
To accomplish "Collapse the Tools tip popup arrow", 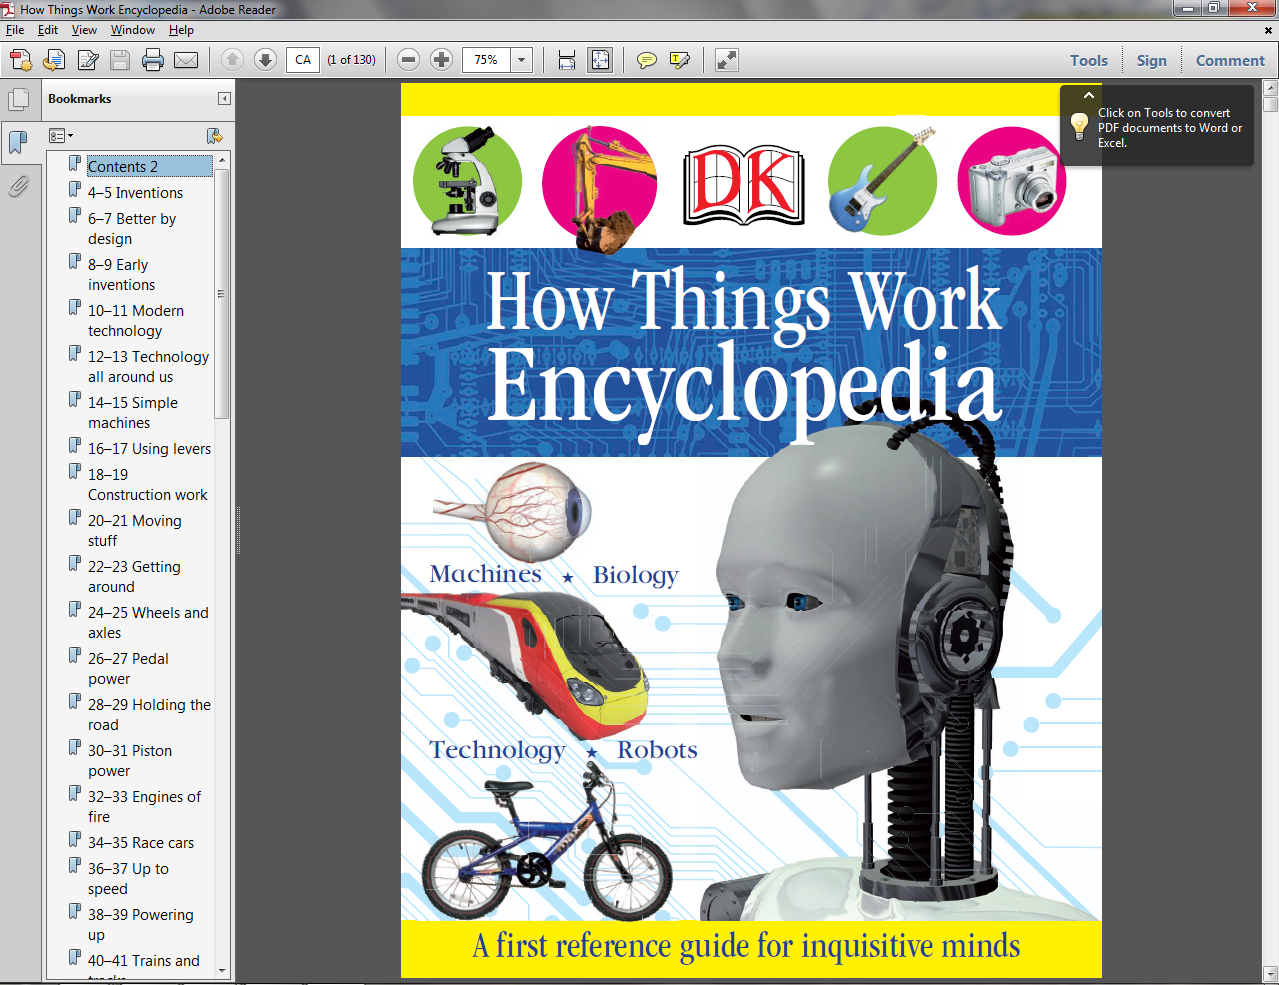I will click(1089, 95).
